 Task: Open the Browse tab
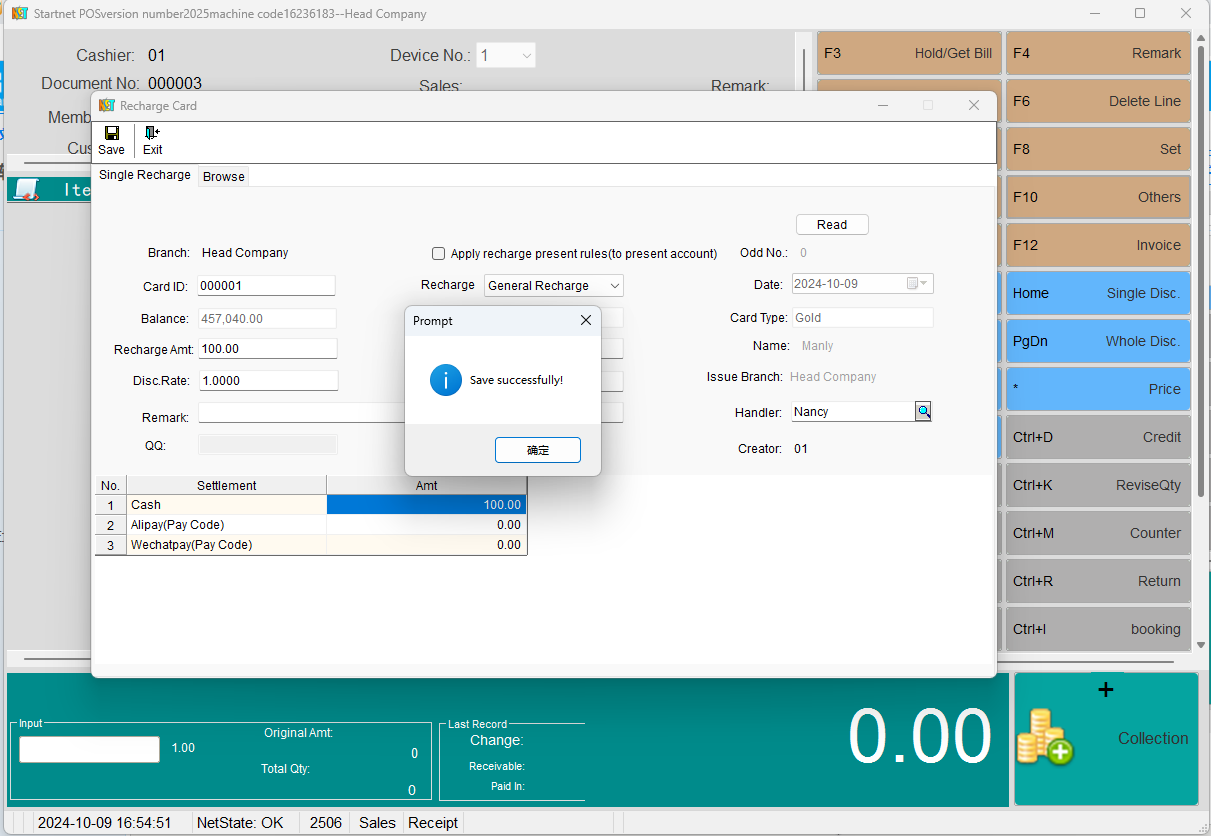point(224,177)
